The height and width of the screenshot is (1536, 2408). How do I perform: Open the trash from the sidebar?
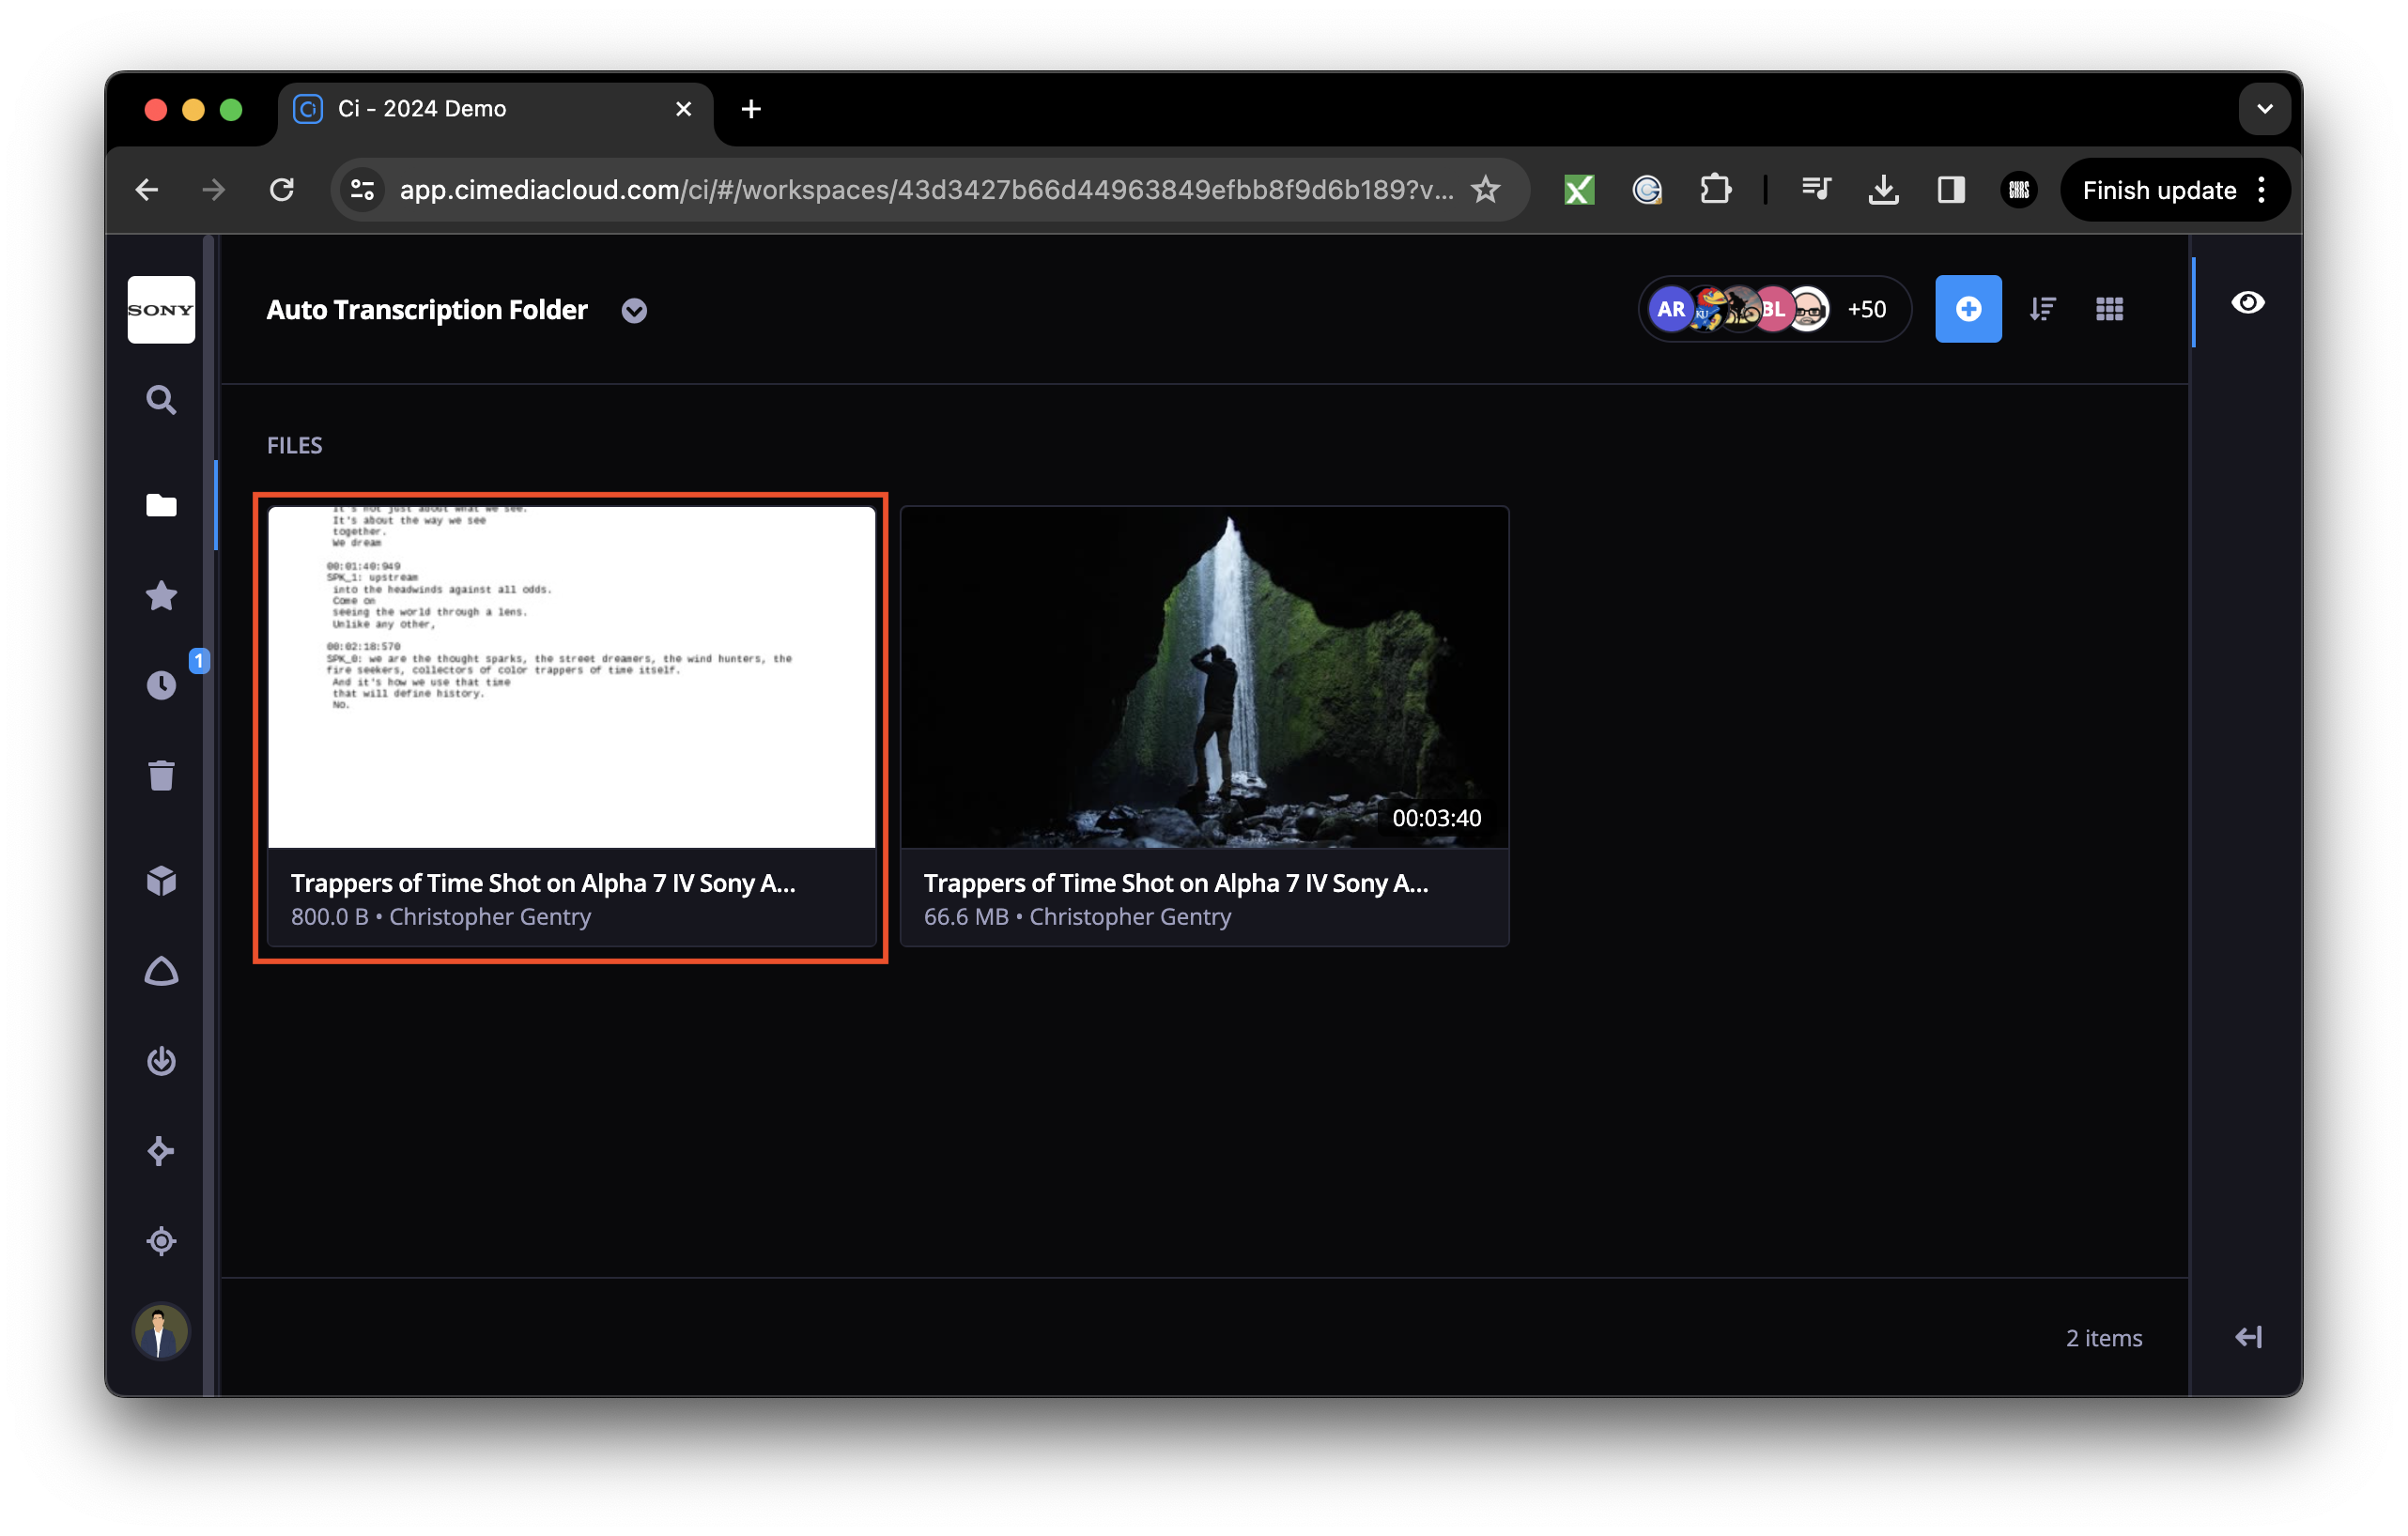pos(160,775)
